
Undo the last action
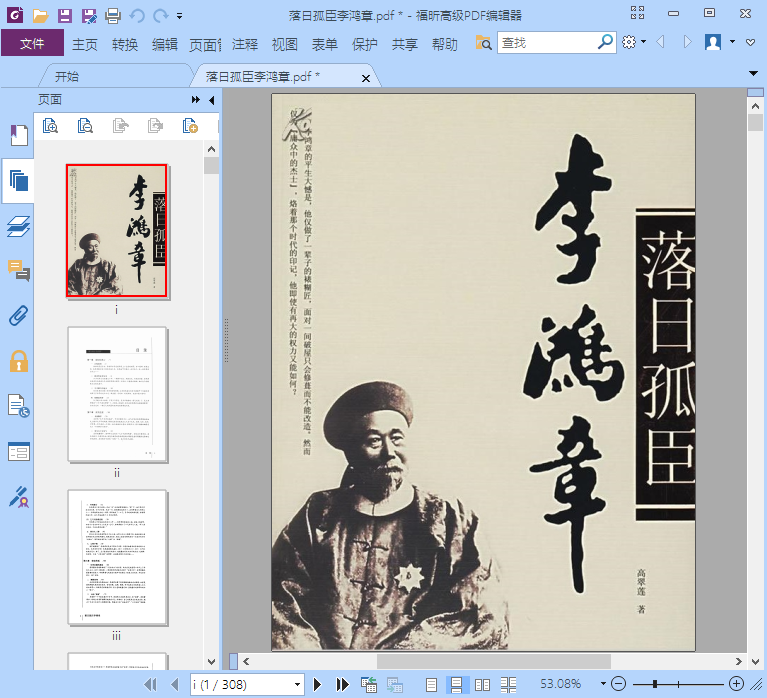click(137, 16)
